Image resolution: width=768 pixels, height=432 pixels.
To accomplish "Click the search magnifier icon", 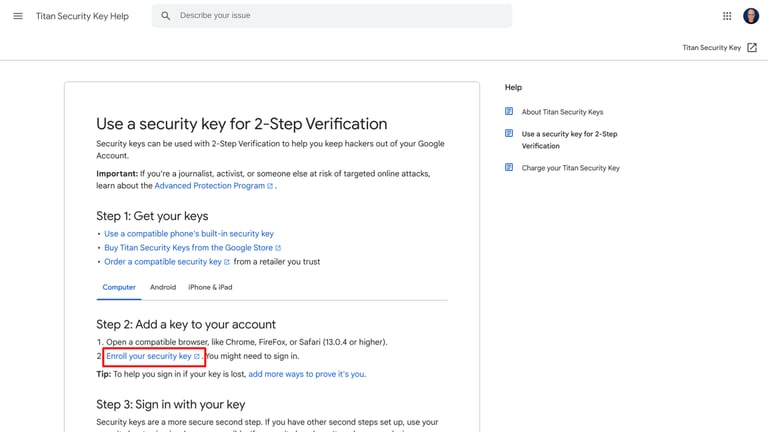I will [166, 16].
